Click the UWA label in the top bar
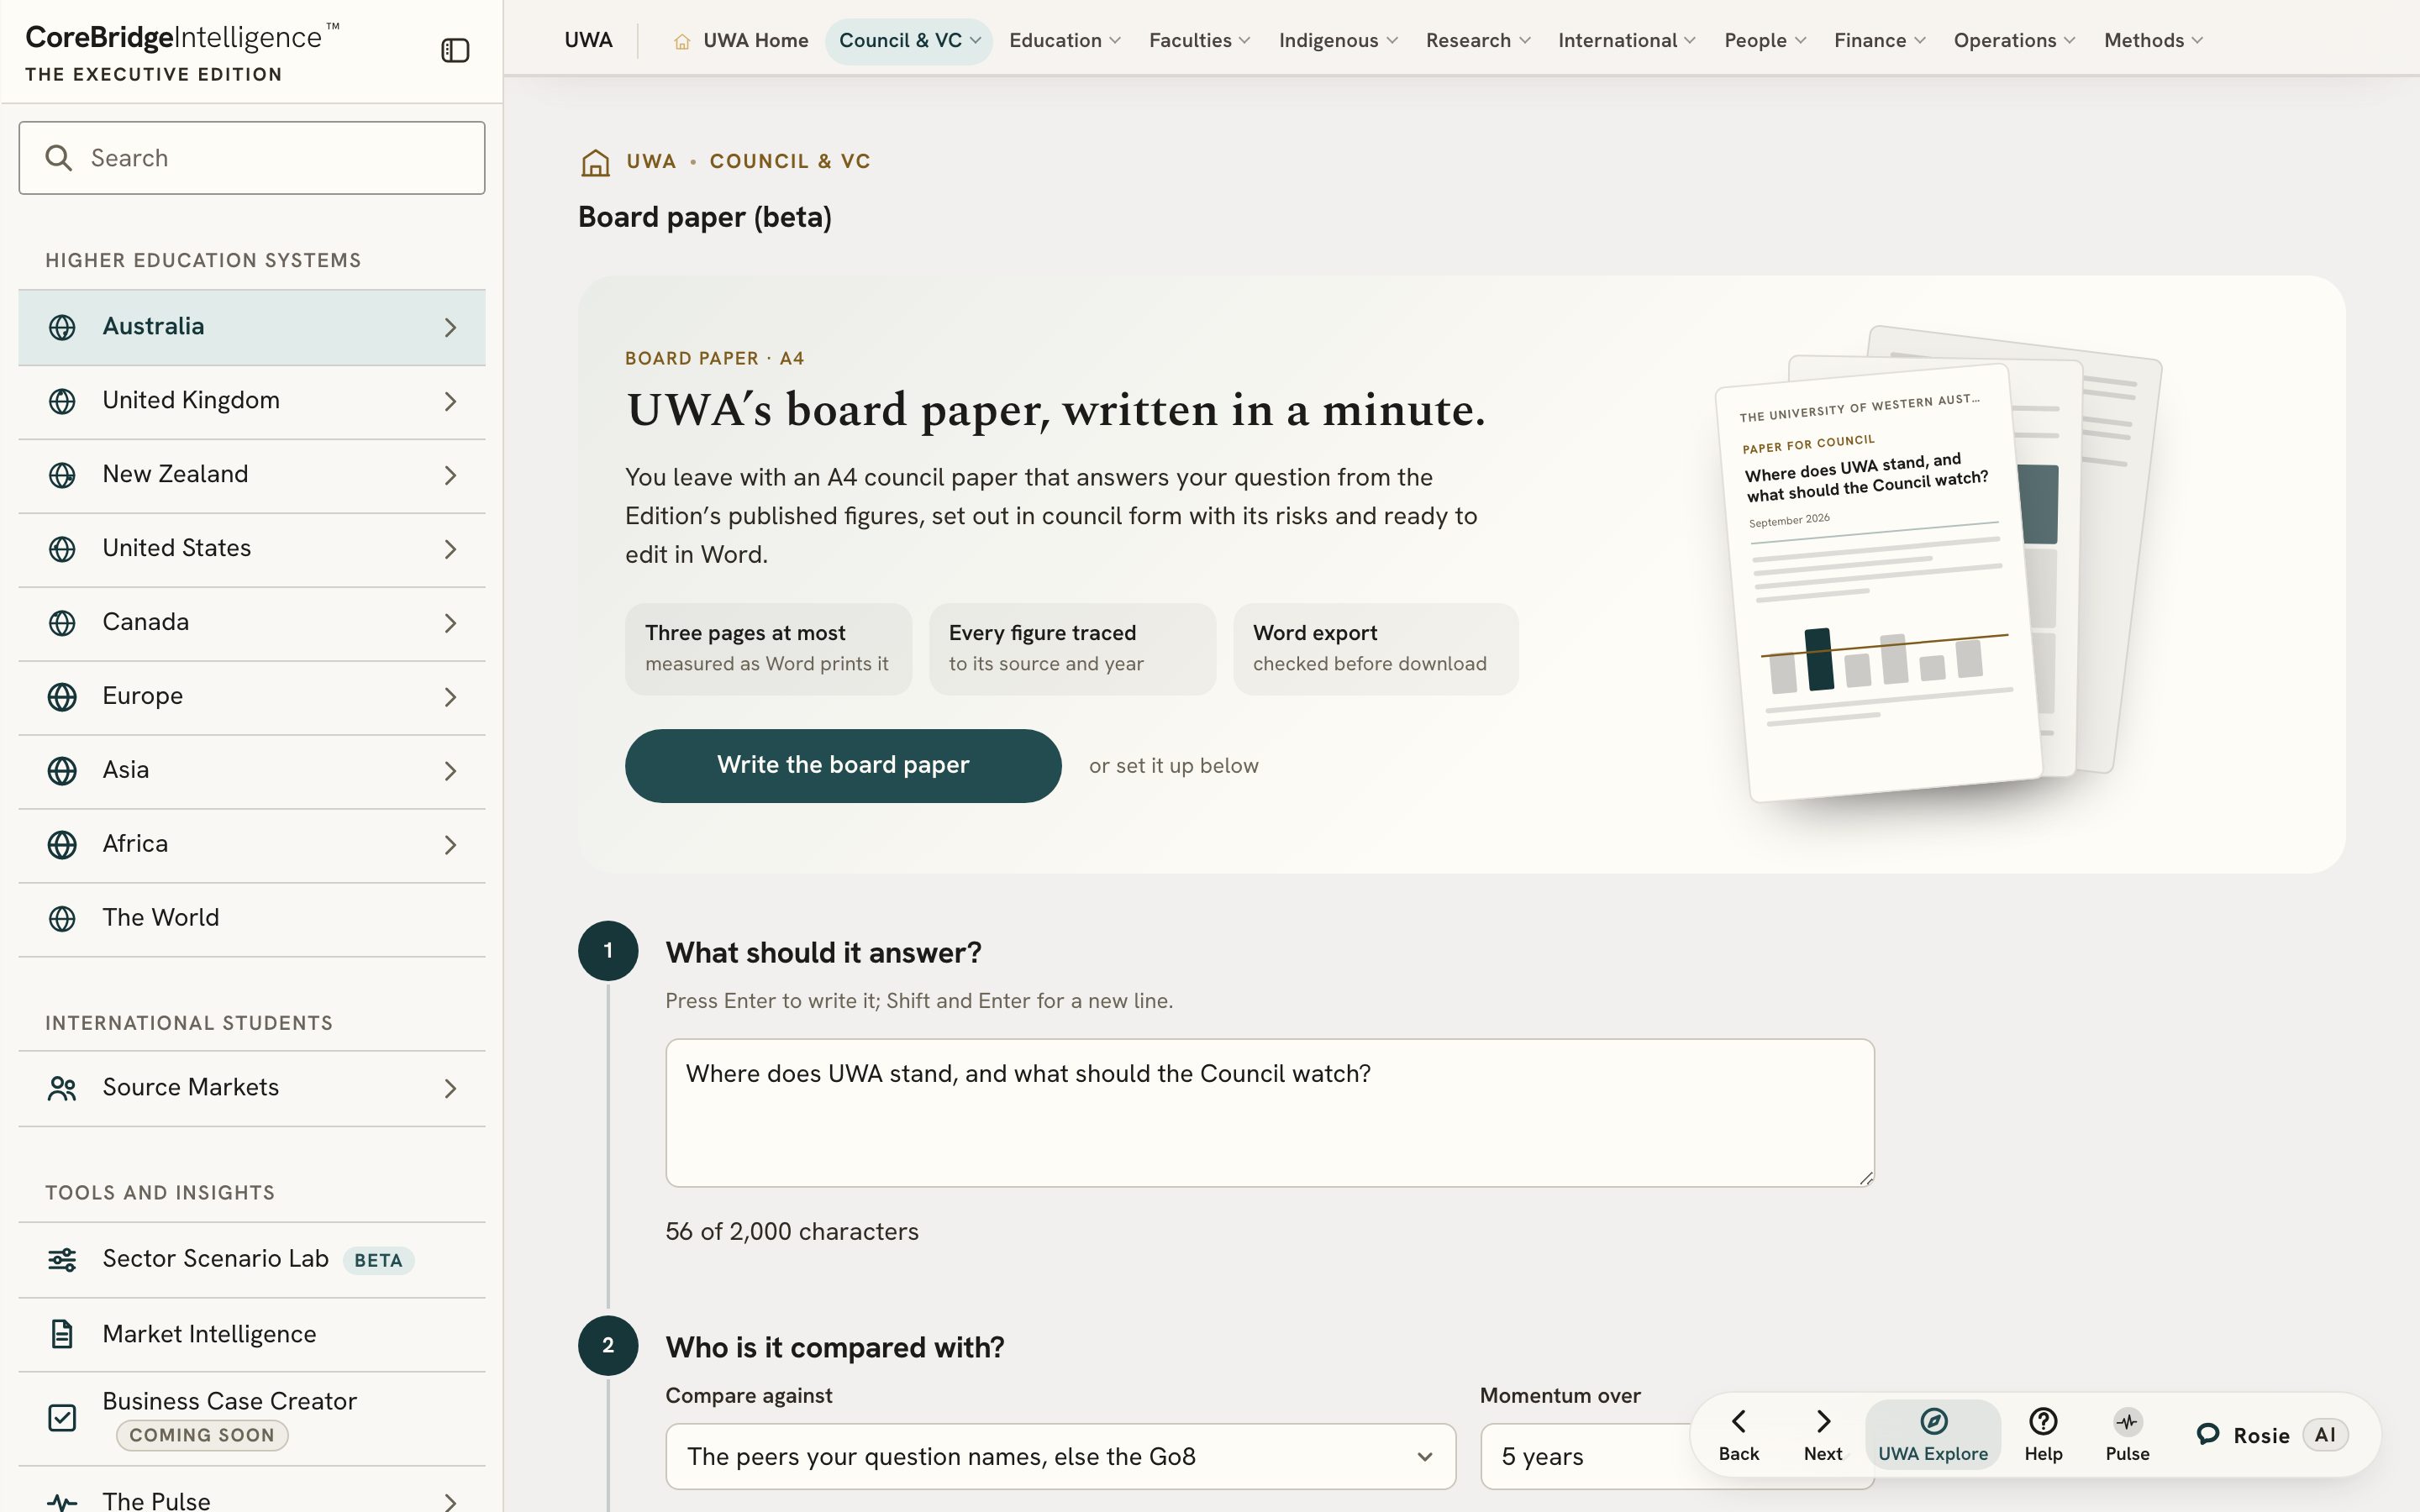The image size is (2420, 1512). point(588,41)
